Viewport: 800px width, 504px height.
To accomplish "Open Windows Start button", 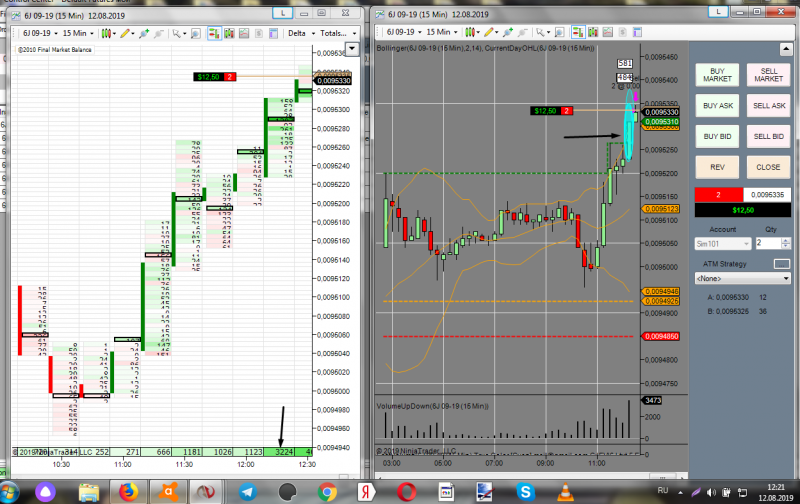I will pyautogui.click(x=9, y=492).
